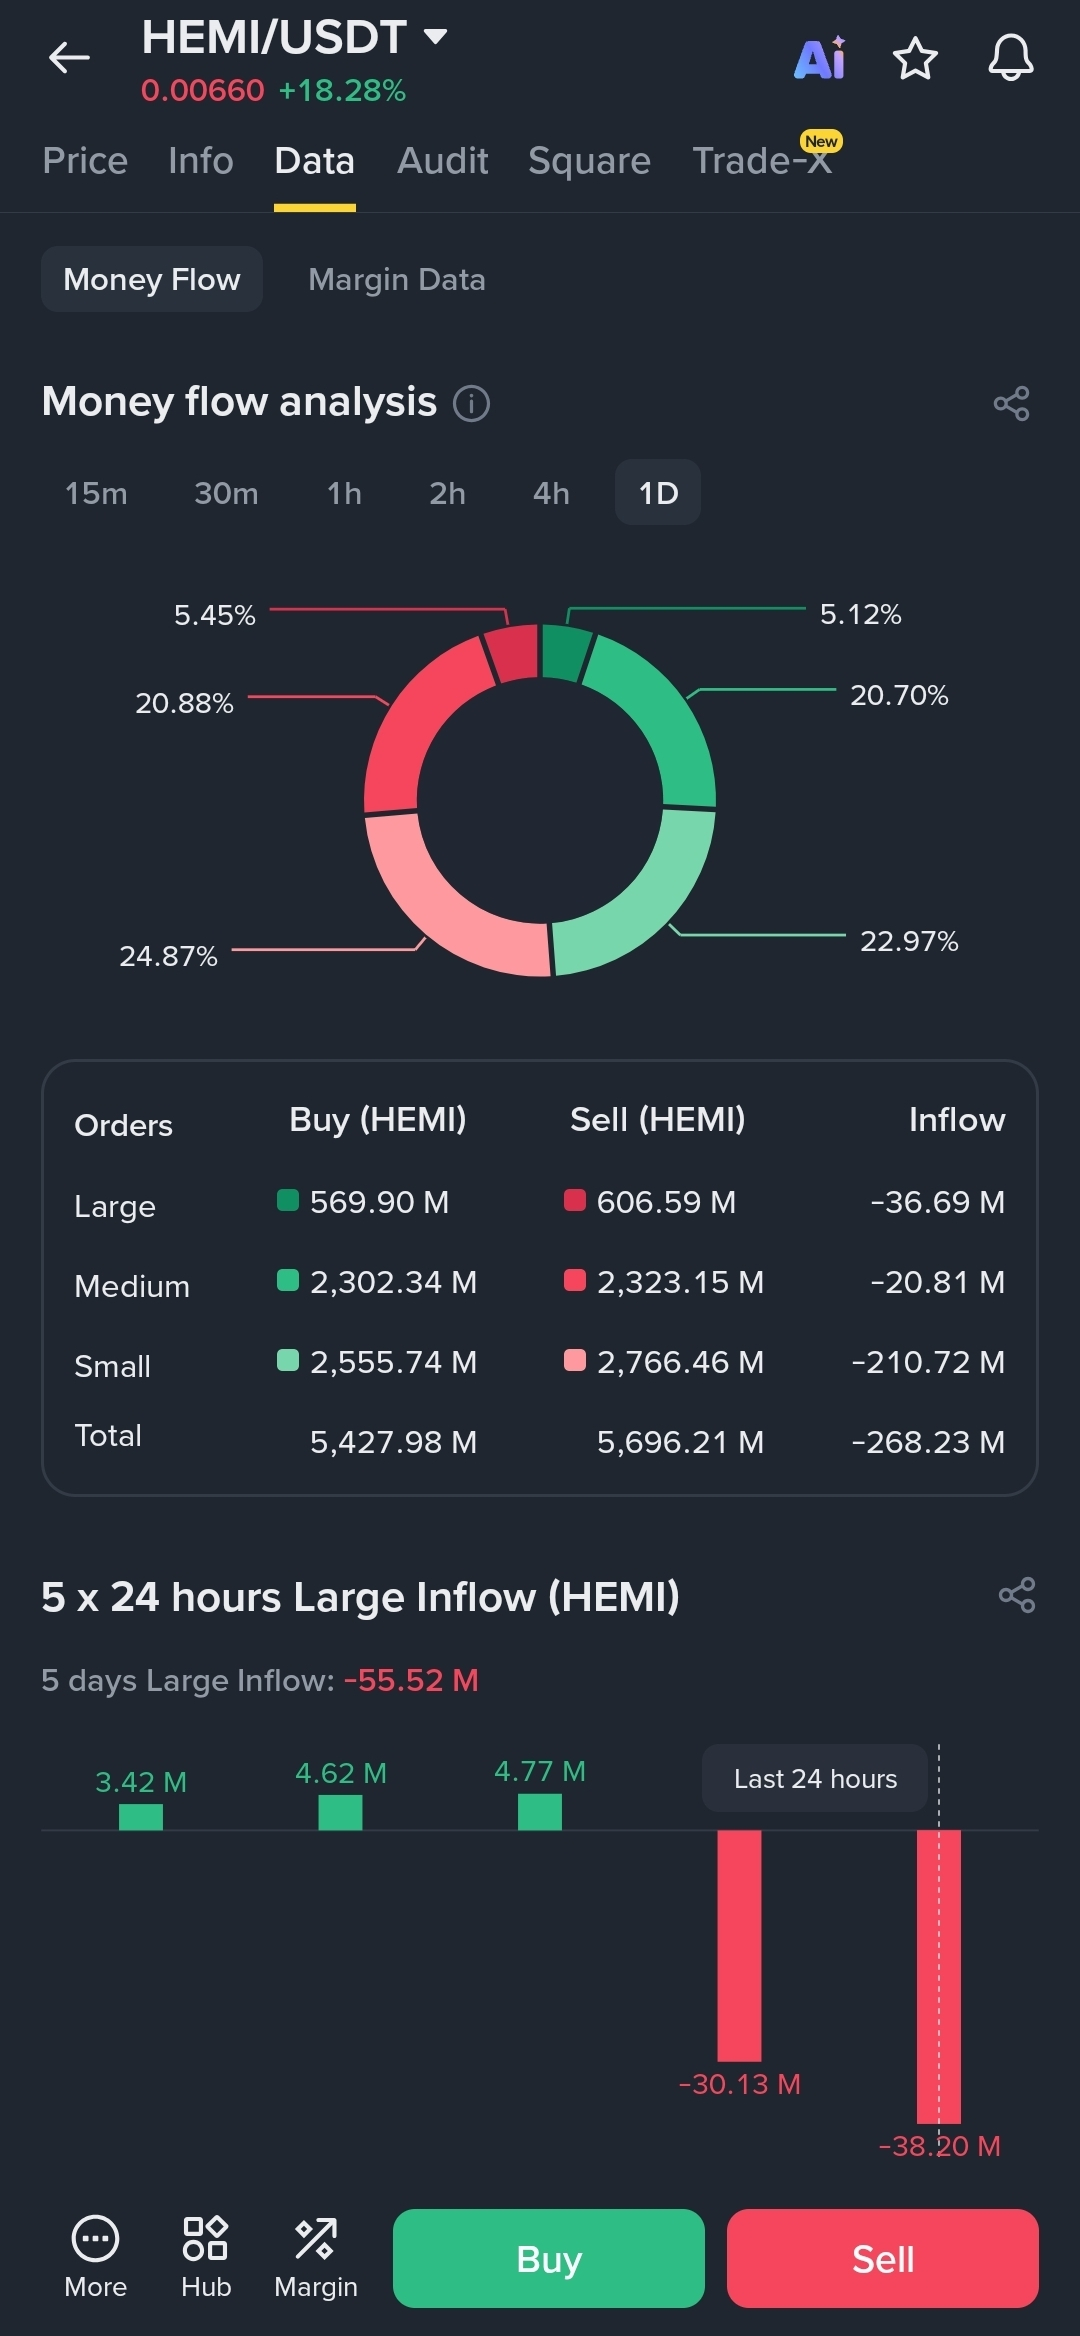Tap the 5 days Large Inflow -55.52 M figure

click(411, 1680)
